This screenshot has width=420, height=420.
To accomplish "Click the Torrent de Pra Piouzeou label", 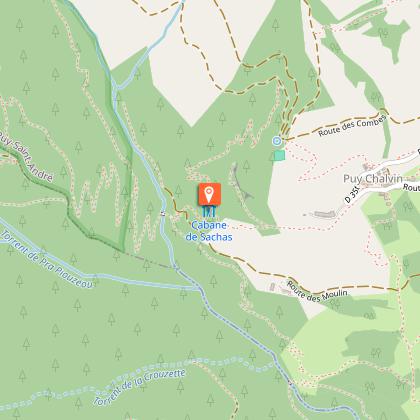I will click(46, 259).
